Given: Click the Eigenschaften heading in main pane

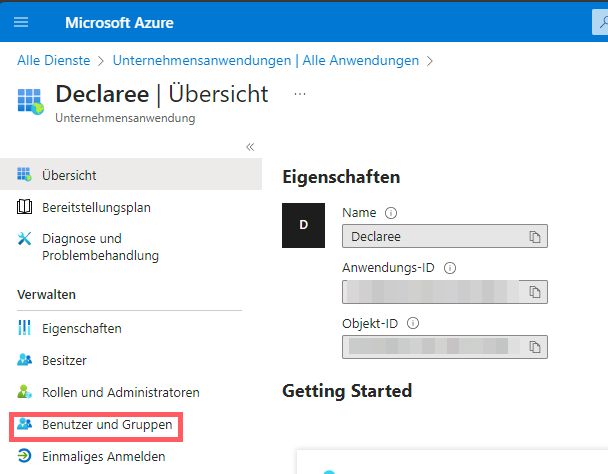Looking at the screenshot, I should click(341, 177).
